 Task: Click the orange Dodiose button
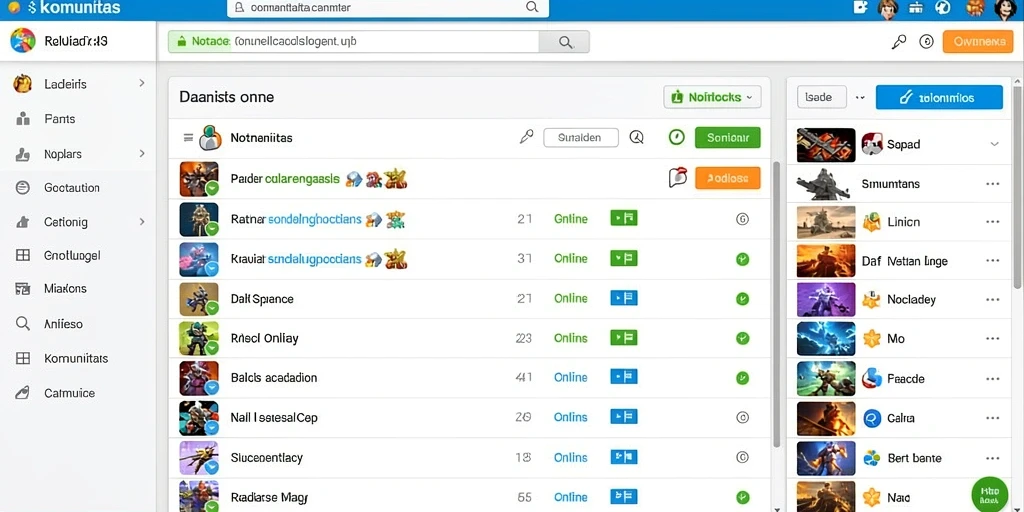tap(728, 178)
